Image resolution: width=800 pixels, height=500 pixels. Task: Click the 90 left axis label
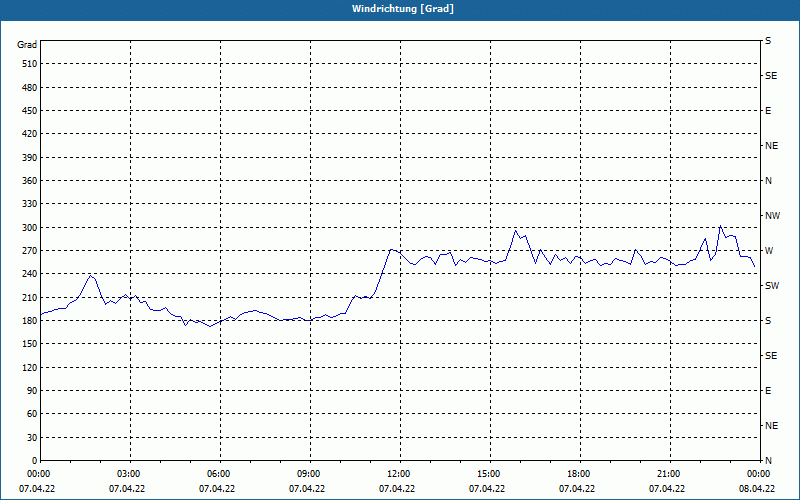pos(32,391)
